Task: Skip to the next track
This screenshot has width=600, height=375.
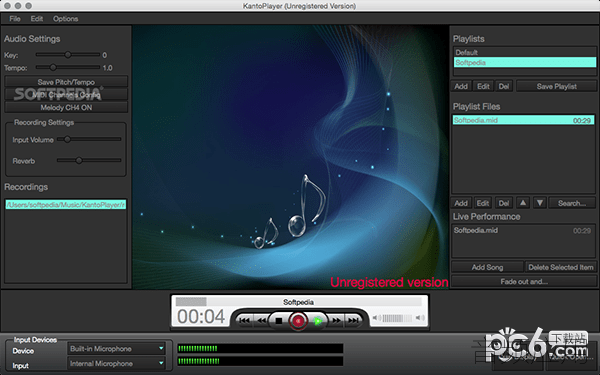Action: [x=353, y=321]
